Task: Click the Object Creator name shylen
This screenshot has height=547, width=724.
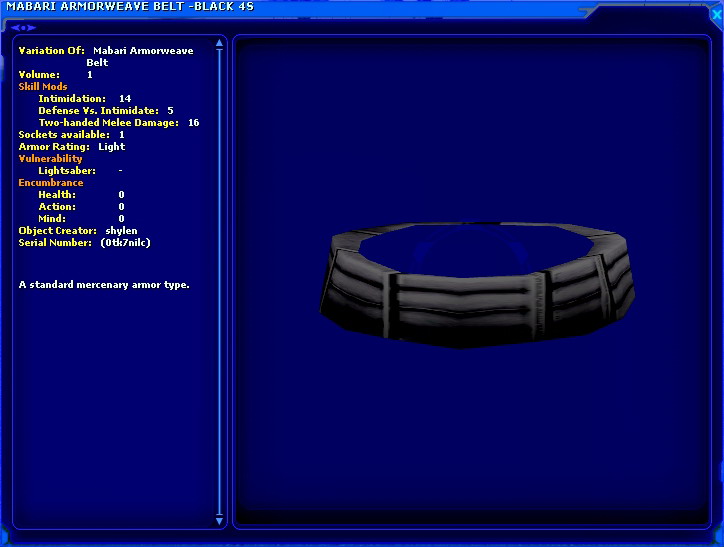Action: click(x=121, y=231)
